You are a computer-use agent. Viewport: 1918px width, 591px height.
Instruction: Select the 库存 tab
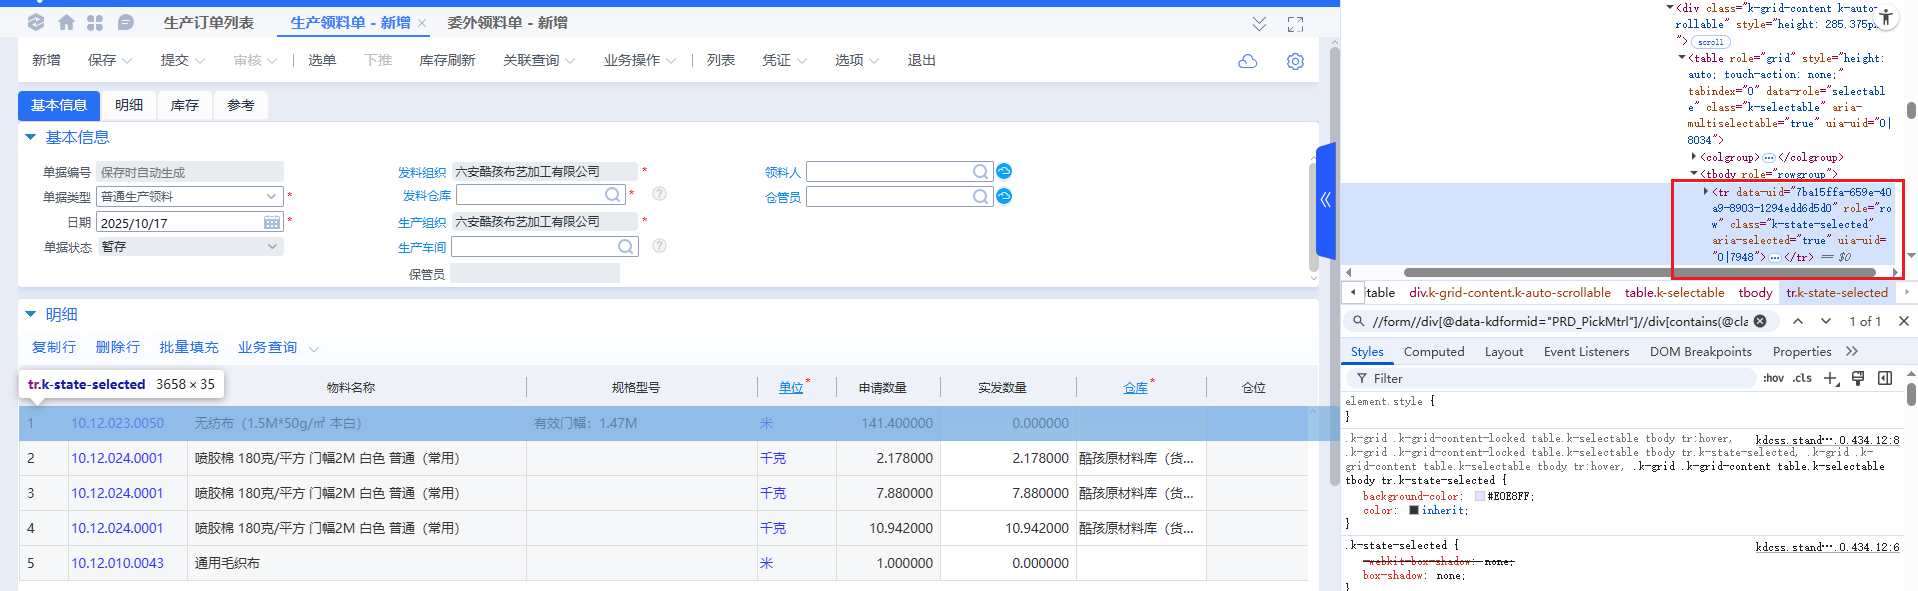pyautogui.click(x=185, y=105)
